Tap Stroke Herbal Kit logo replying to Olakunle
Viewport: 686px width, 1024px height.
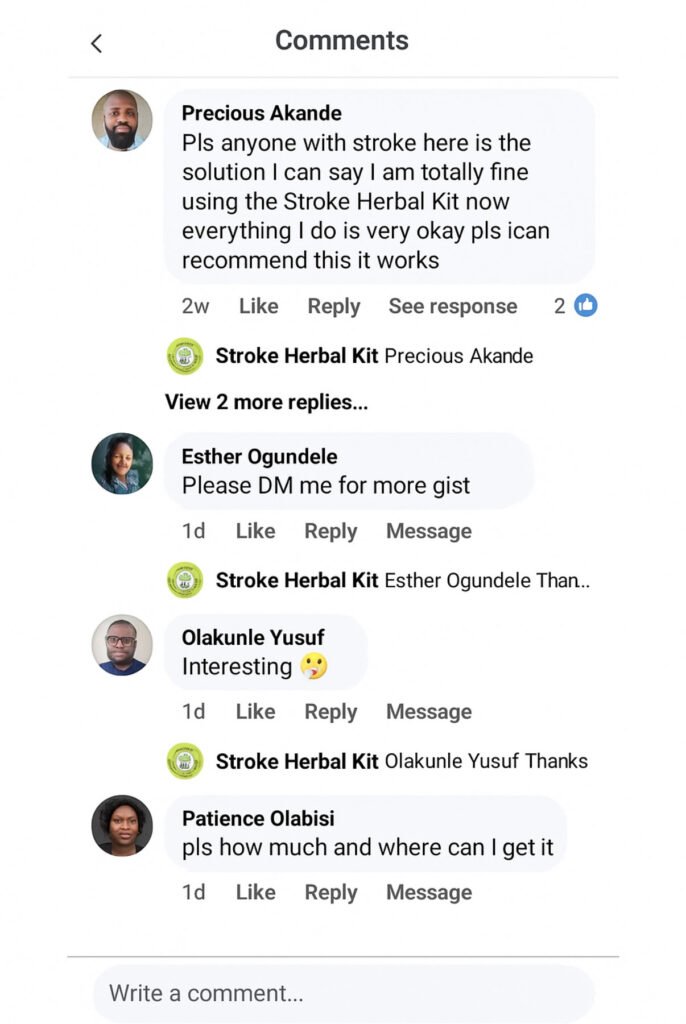[x=185, y=761]
